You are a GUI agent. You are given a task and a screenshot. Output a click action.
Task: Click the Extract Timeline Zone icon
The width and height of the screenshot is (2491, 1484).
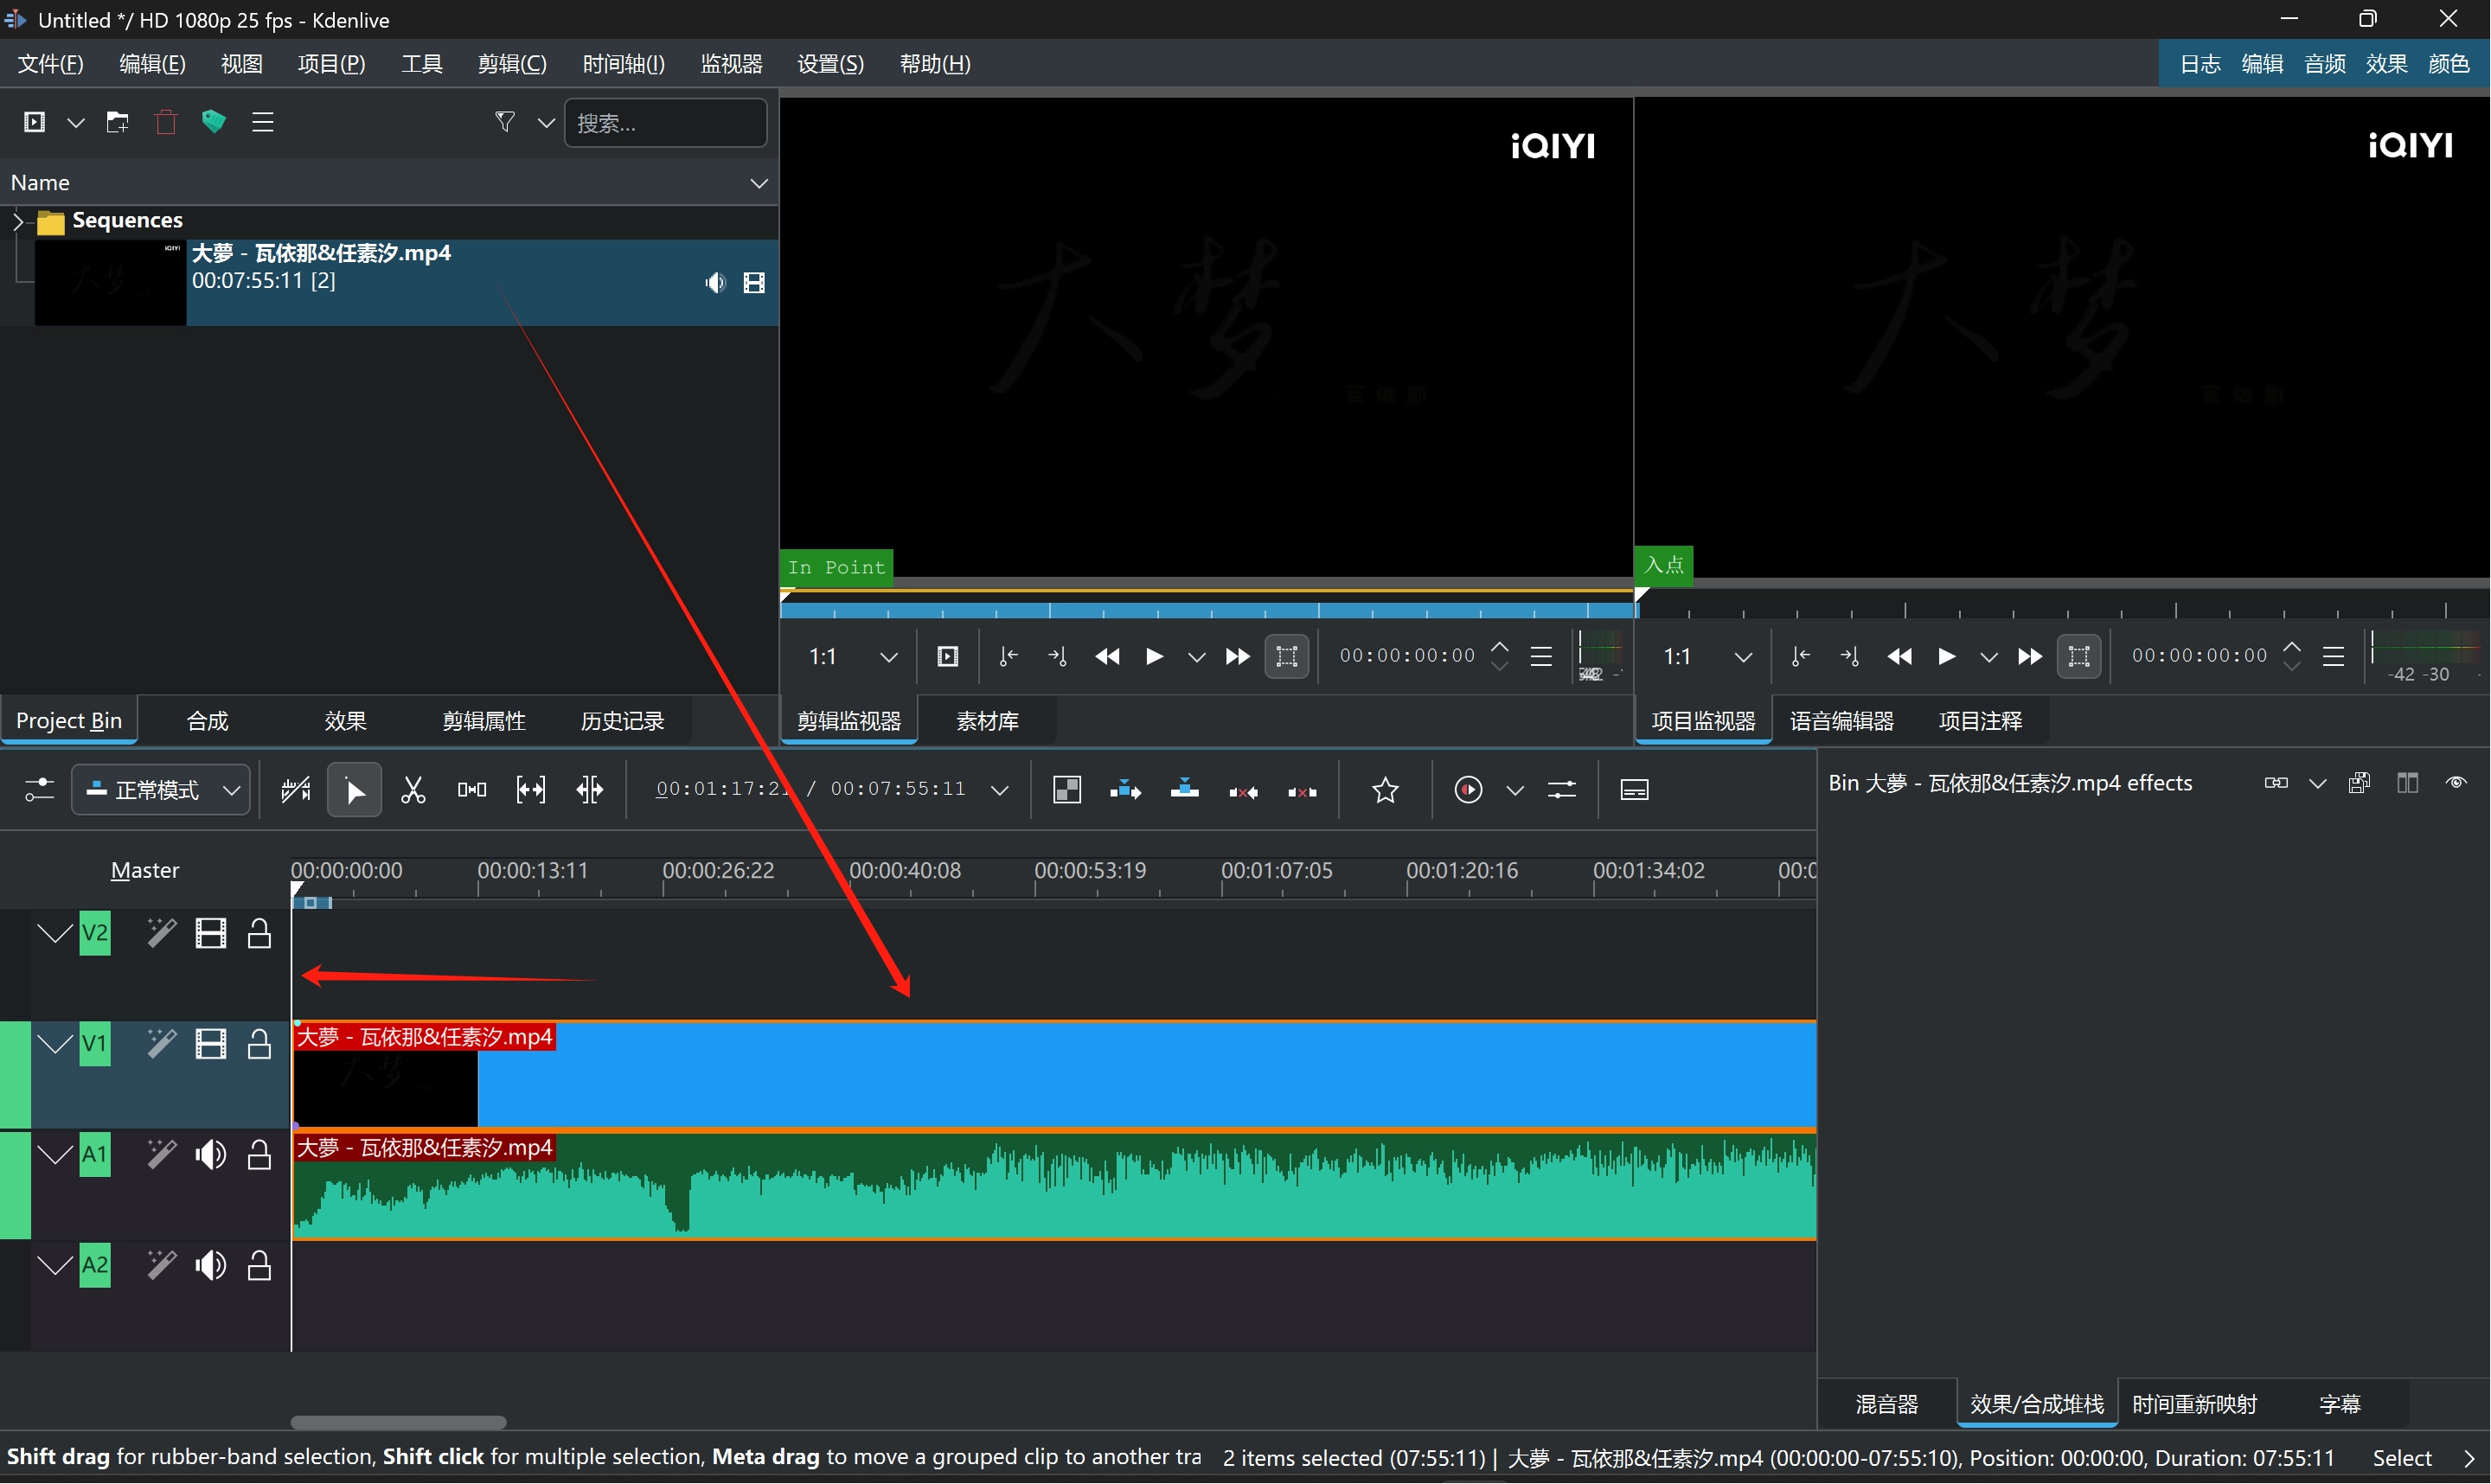click(x=1244, y=792)
